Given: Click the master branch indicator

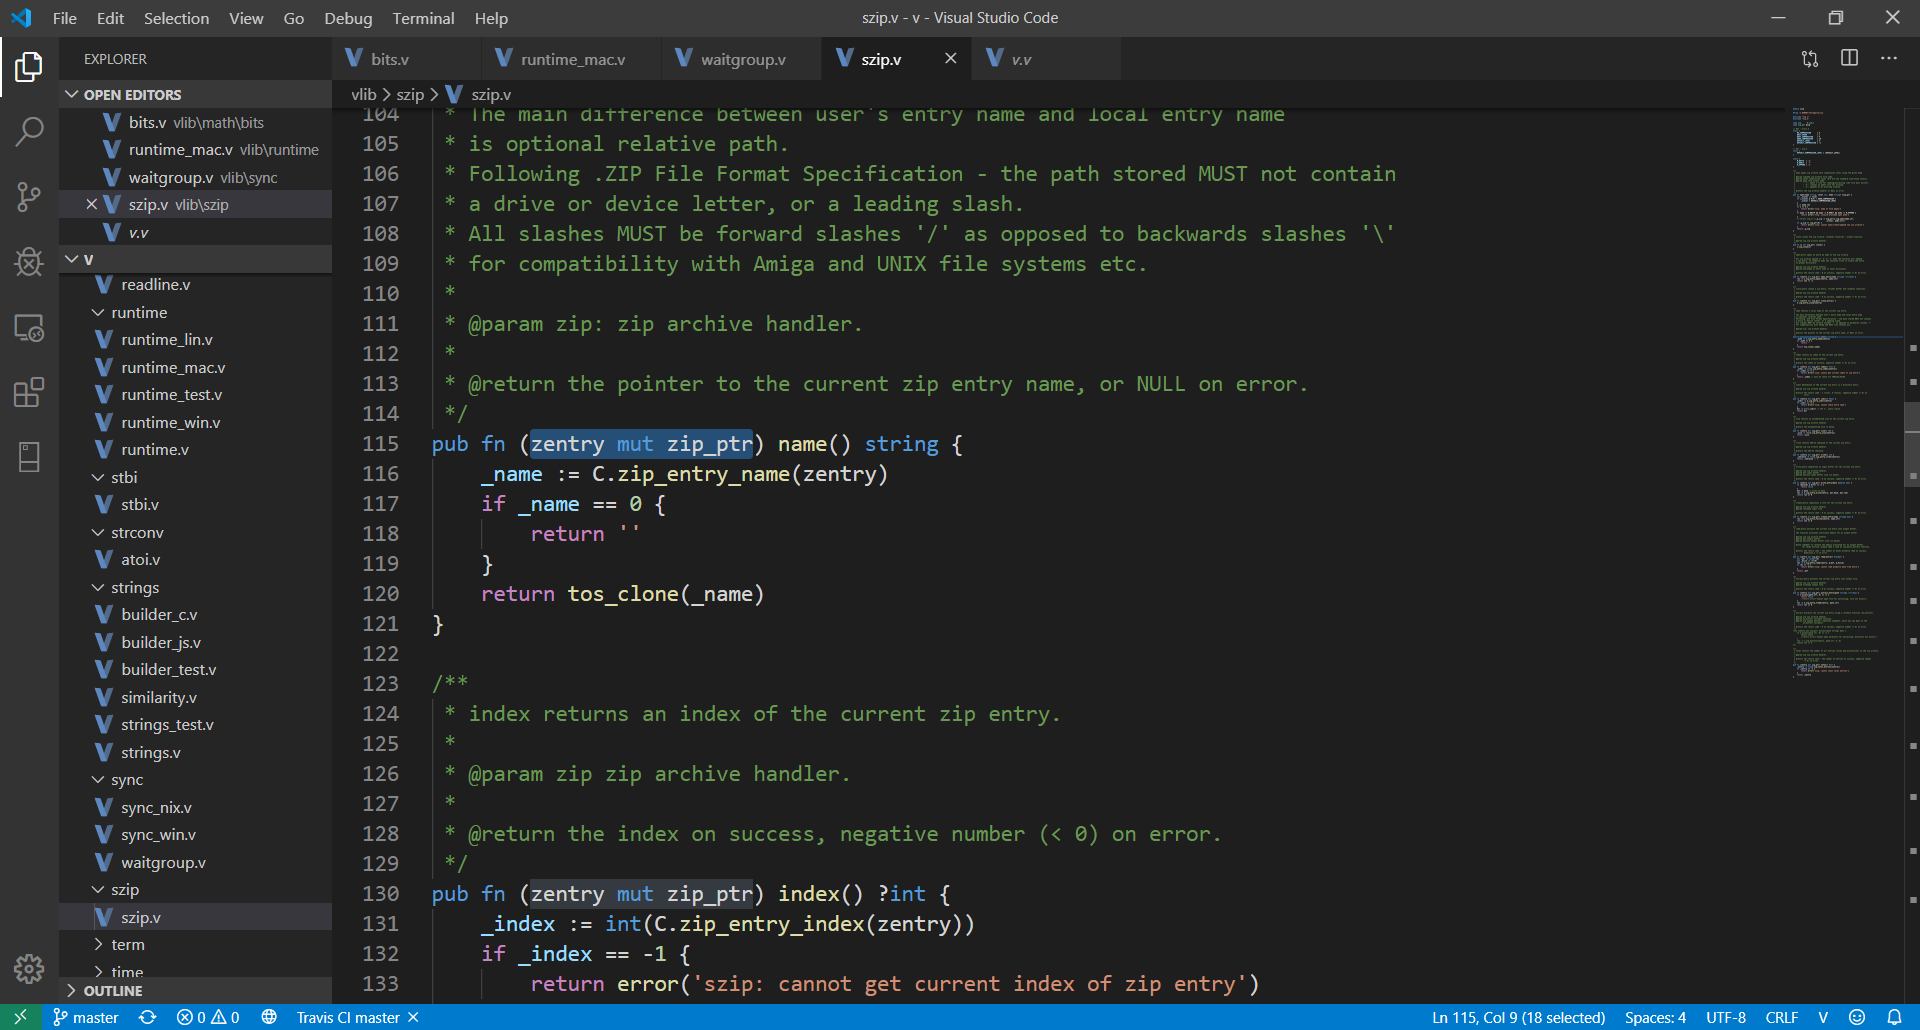Looking at the screenshot, I should coord(86,1017).
